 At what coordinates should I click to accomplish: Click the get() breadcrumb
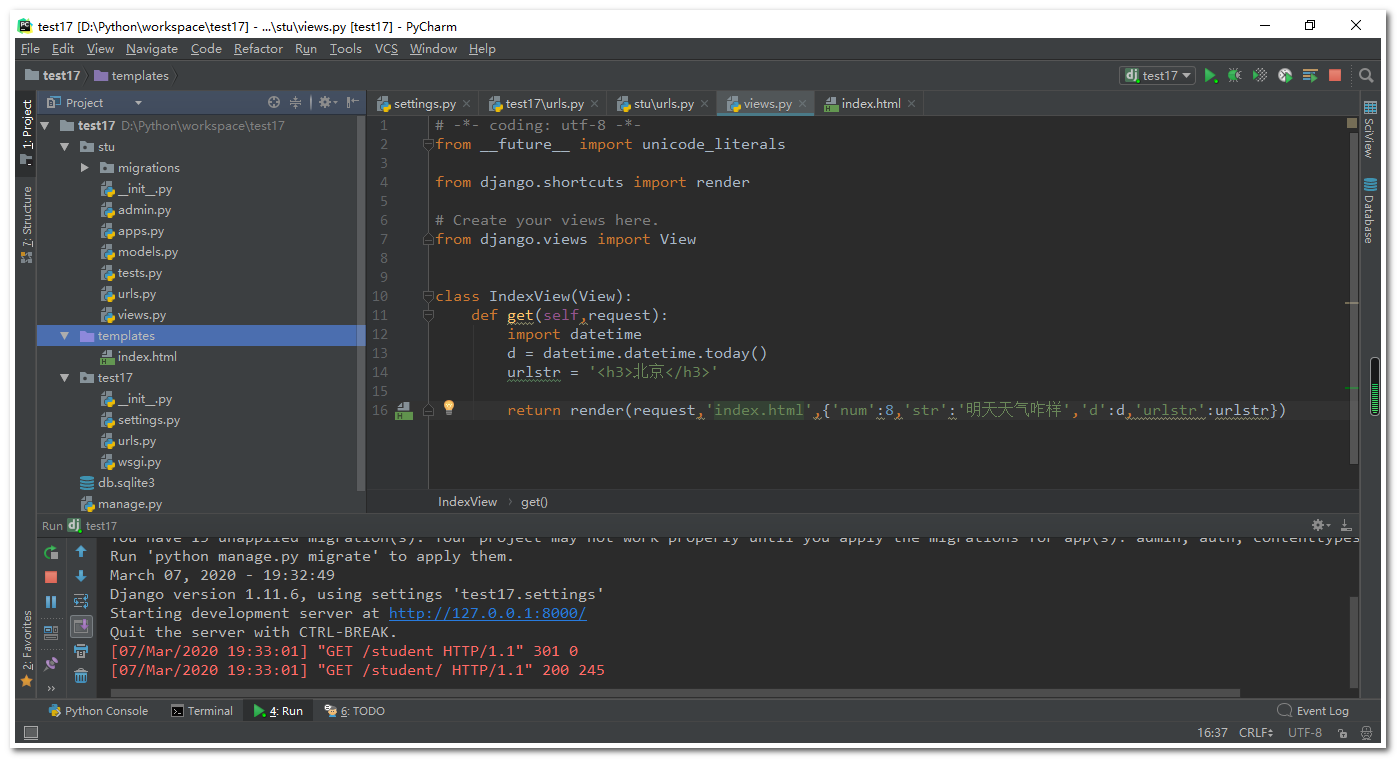(x=534, y=502)
